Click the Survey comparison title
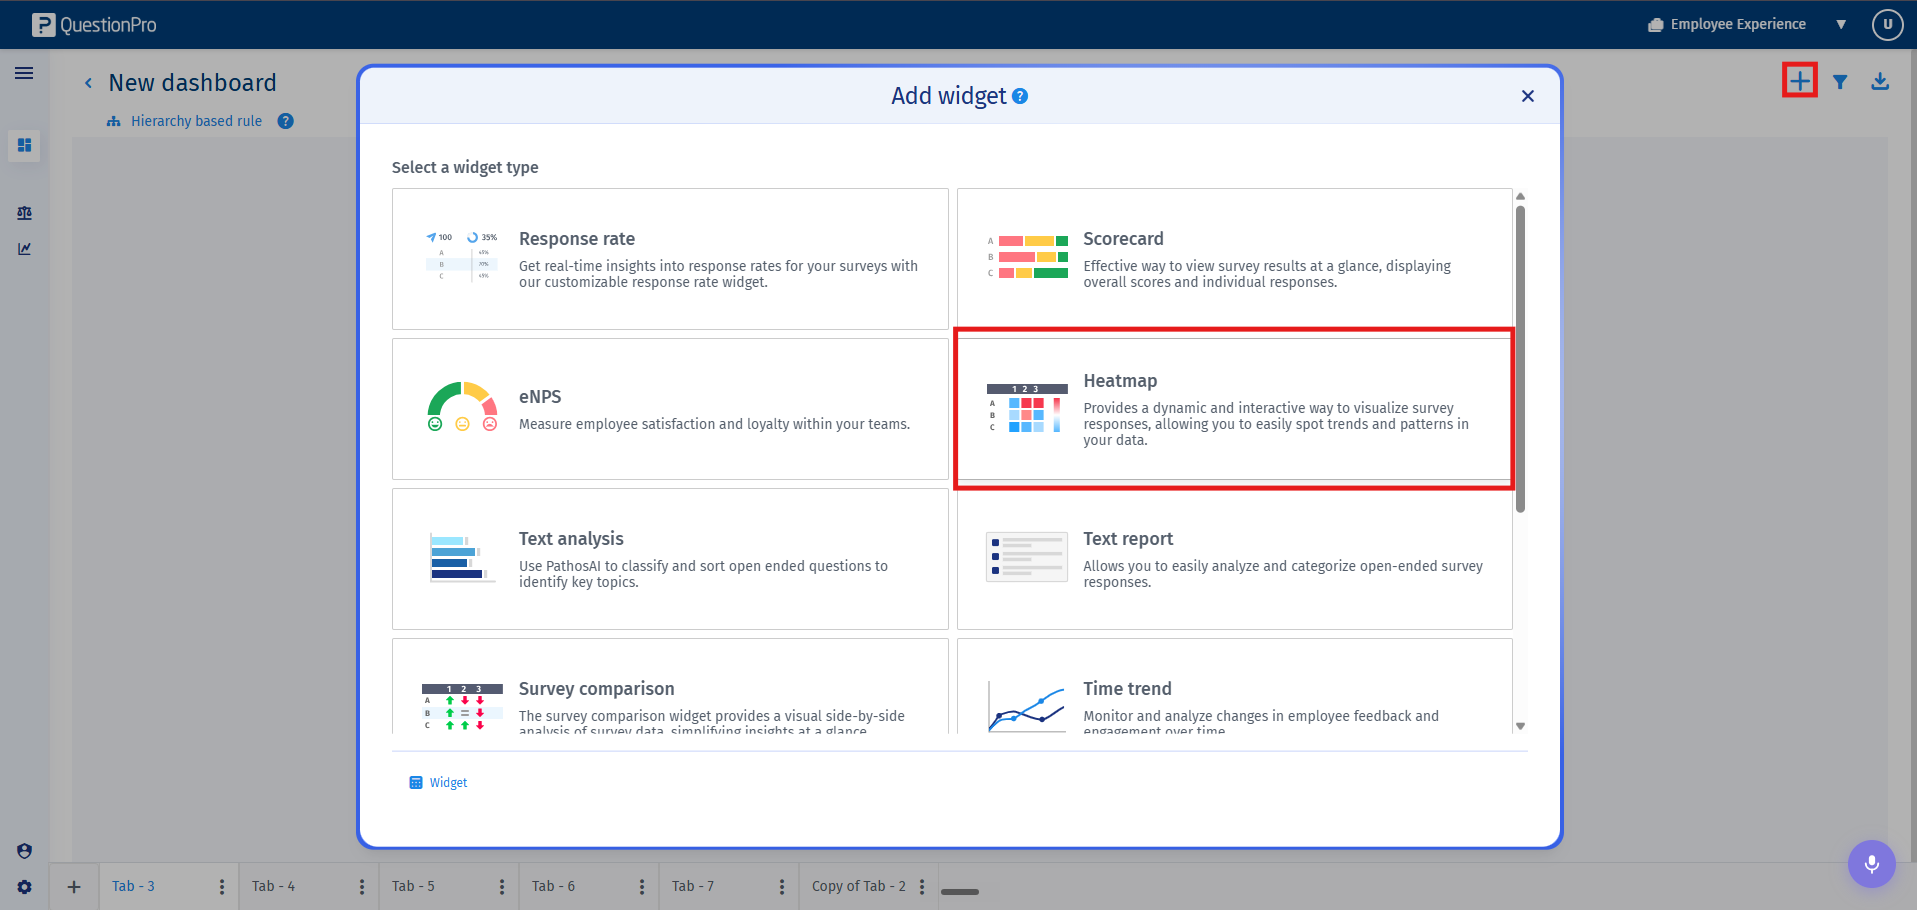Image resolution: width=1917 pixels, height=910 pixels. [596, 689]
